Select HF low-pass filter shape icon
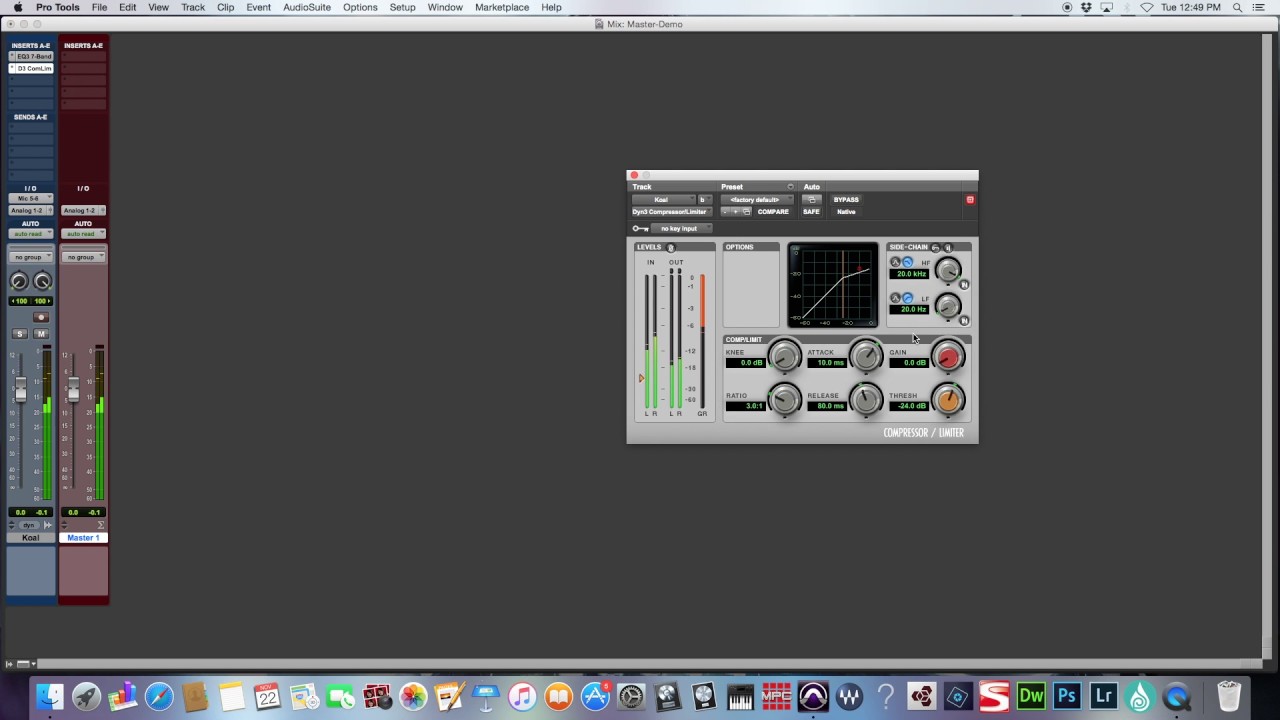Image resolution: width=1280 pixels, height=720 pixels. point(908,262)
